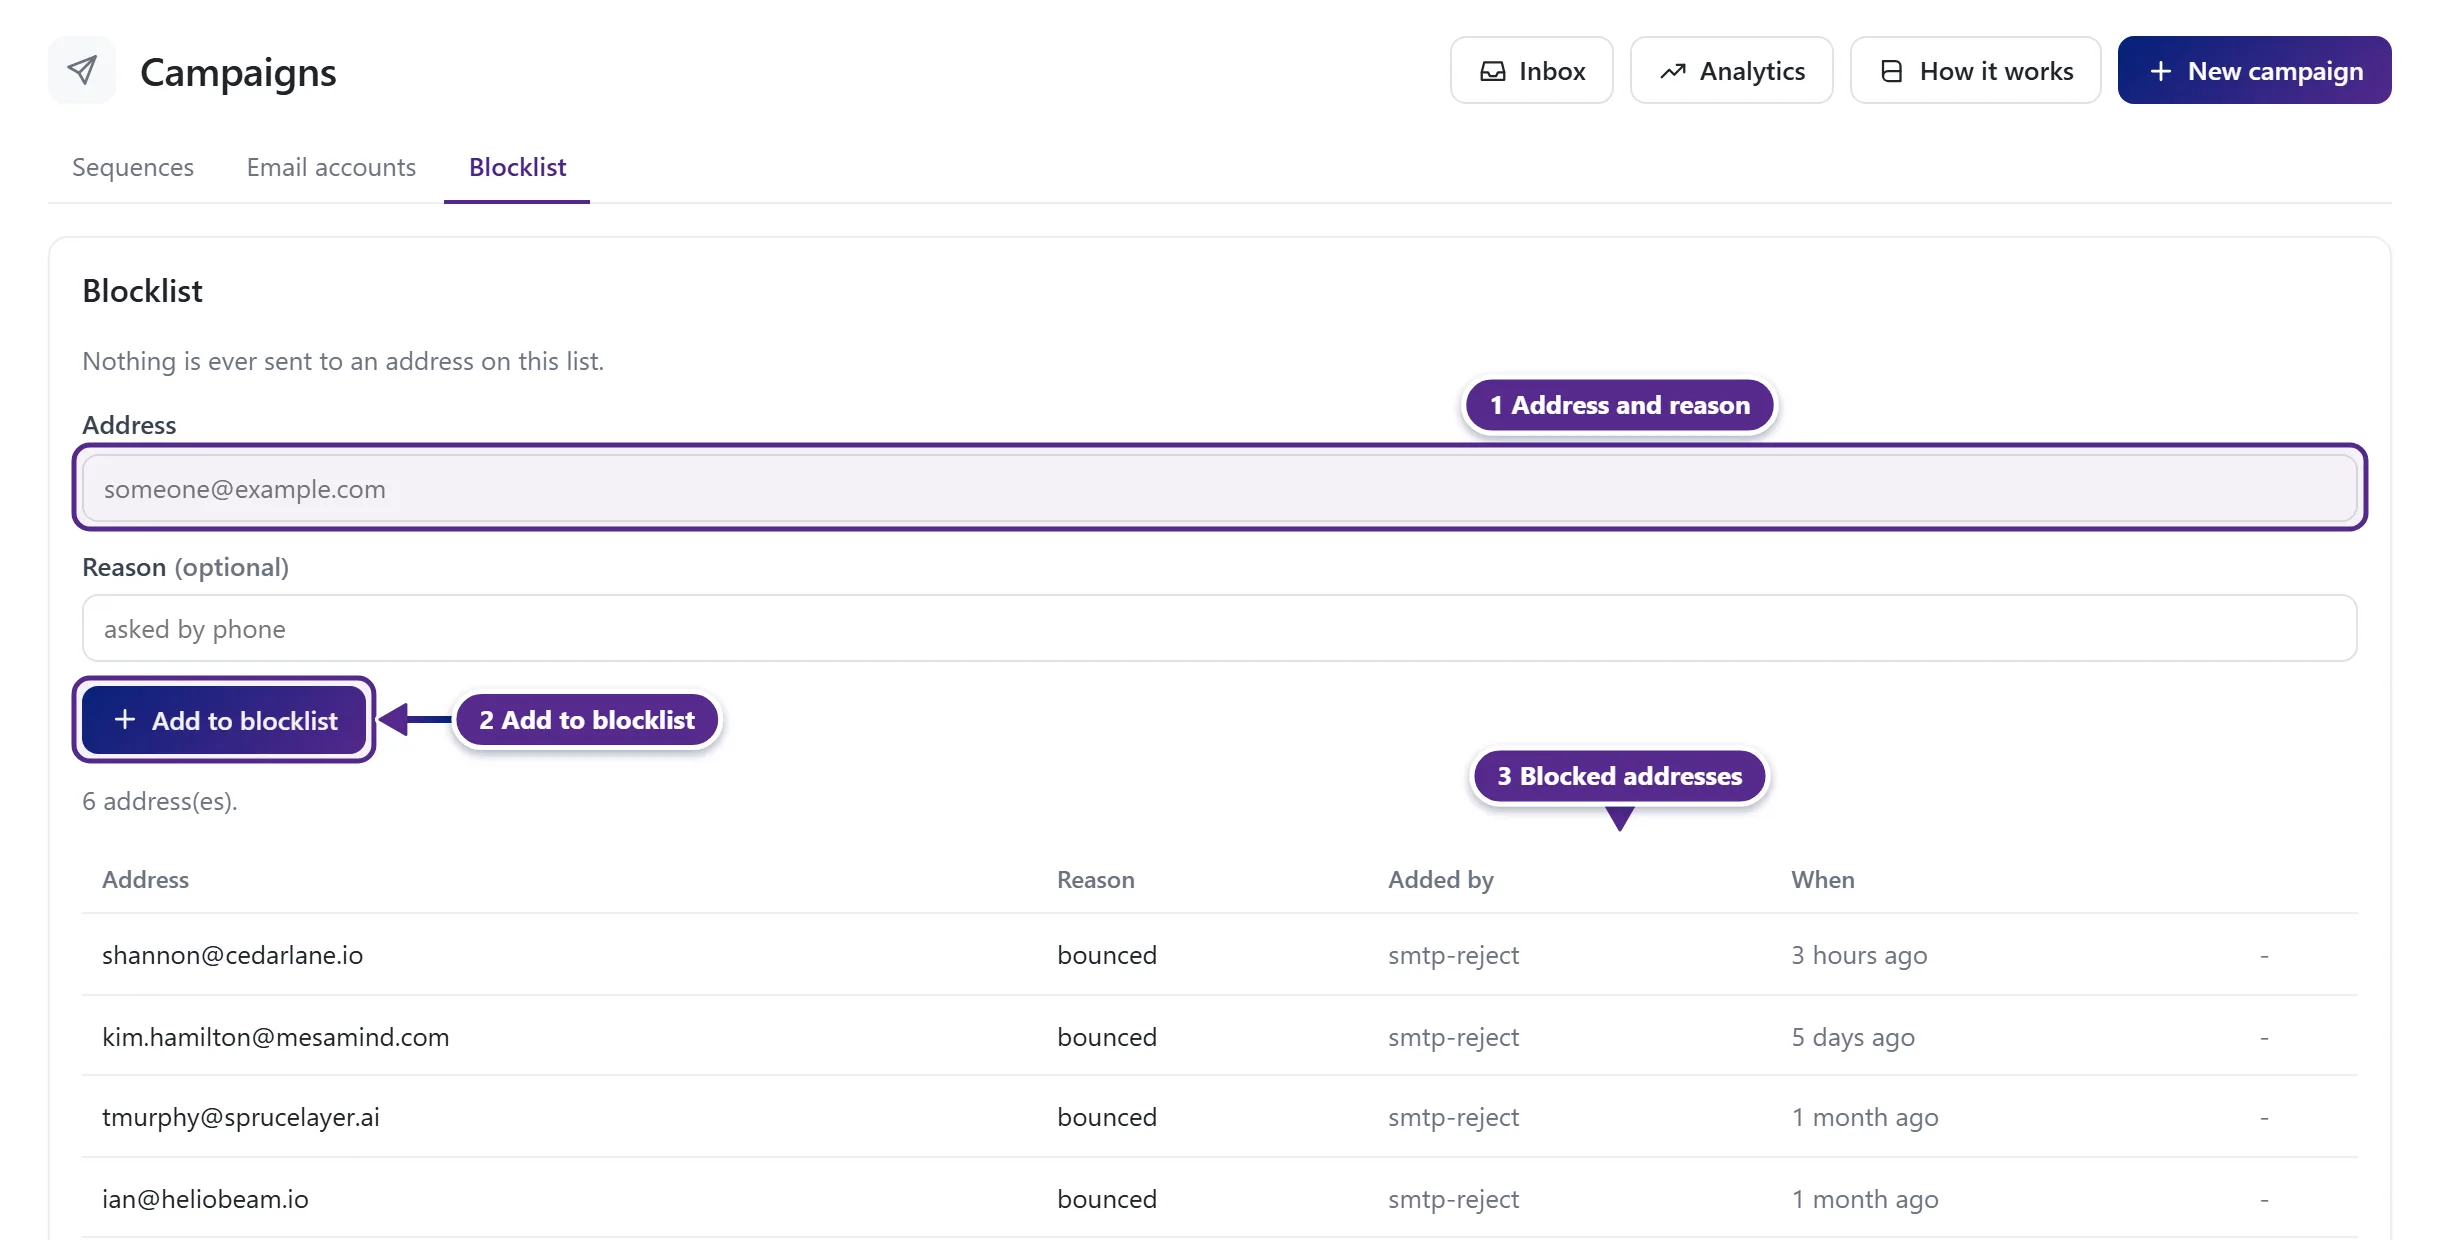Click bounced reason in kim.hamilton row
2440x1240 pixels.
tap(1106, 1037)
